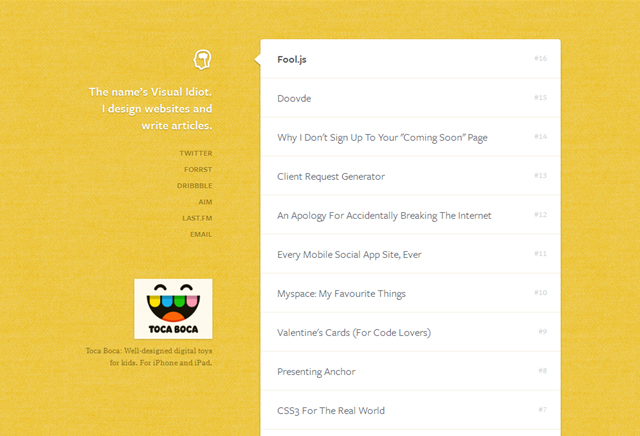The image size is (640, 436).
Task: Select the AIM contact link
Action: [205, 202]
